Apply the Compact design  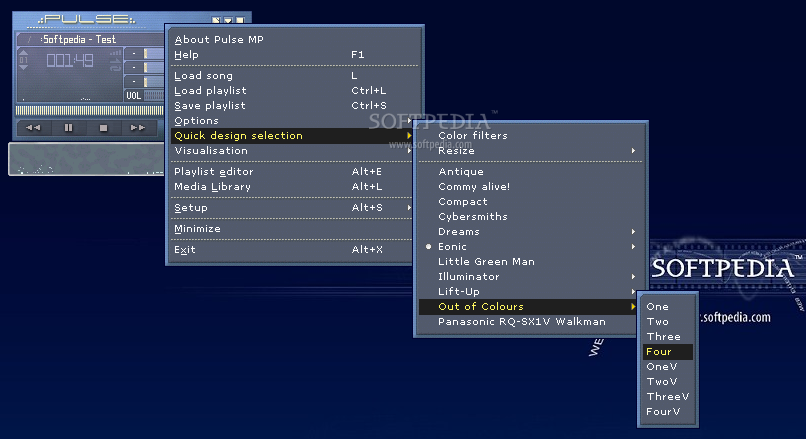(529, 202)
